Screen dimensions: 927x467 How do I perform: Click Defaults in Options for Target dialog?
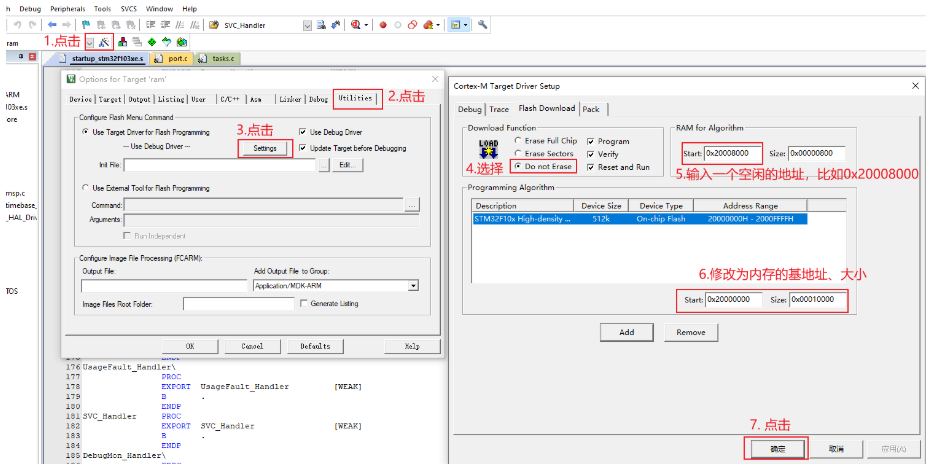coord(315,346)
